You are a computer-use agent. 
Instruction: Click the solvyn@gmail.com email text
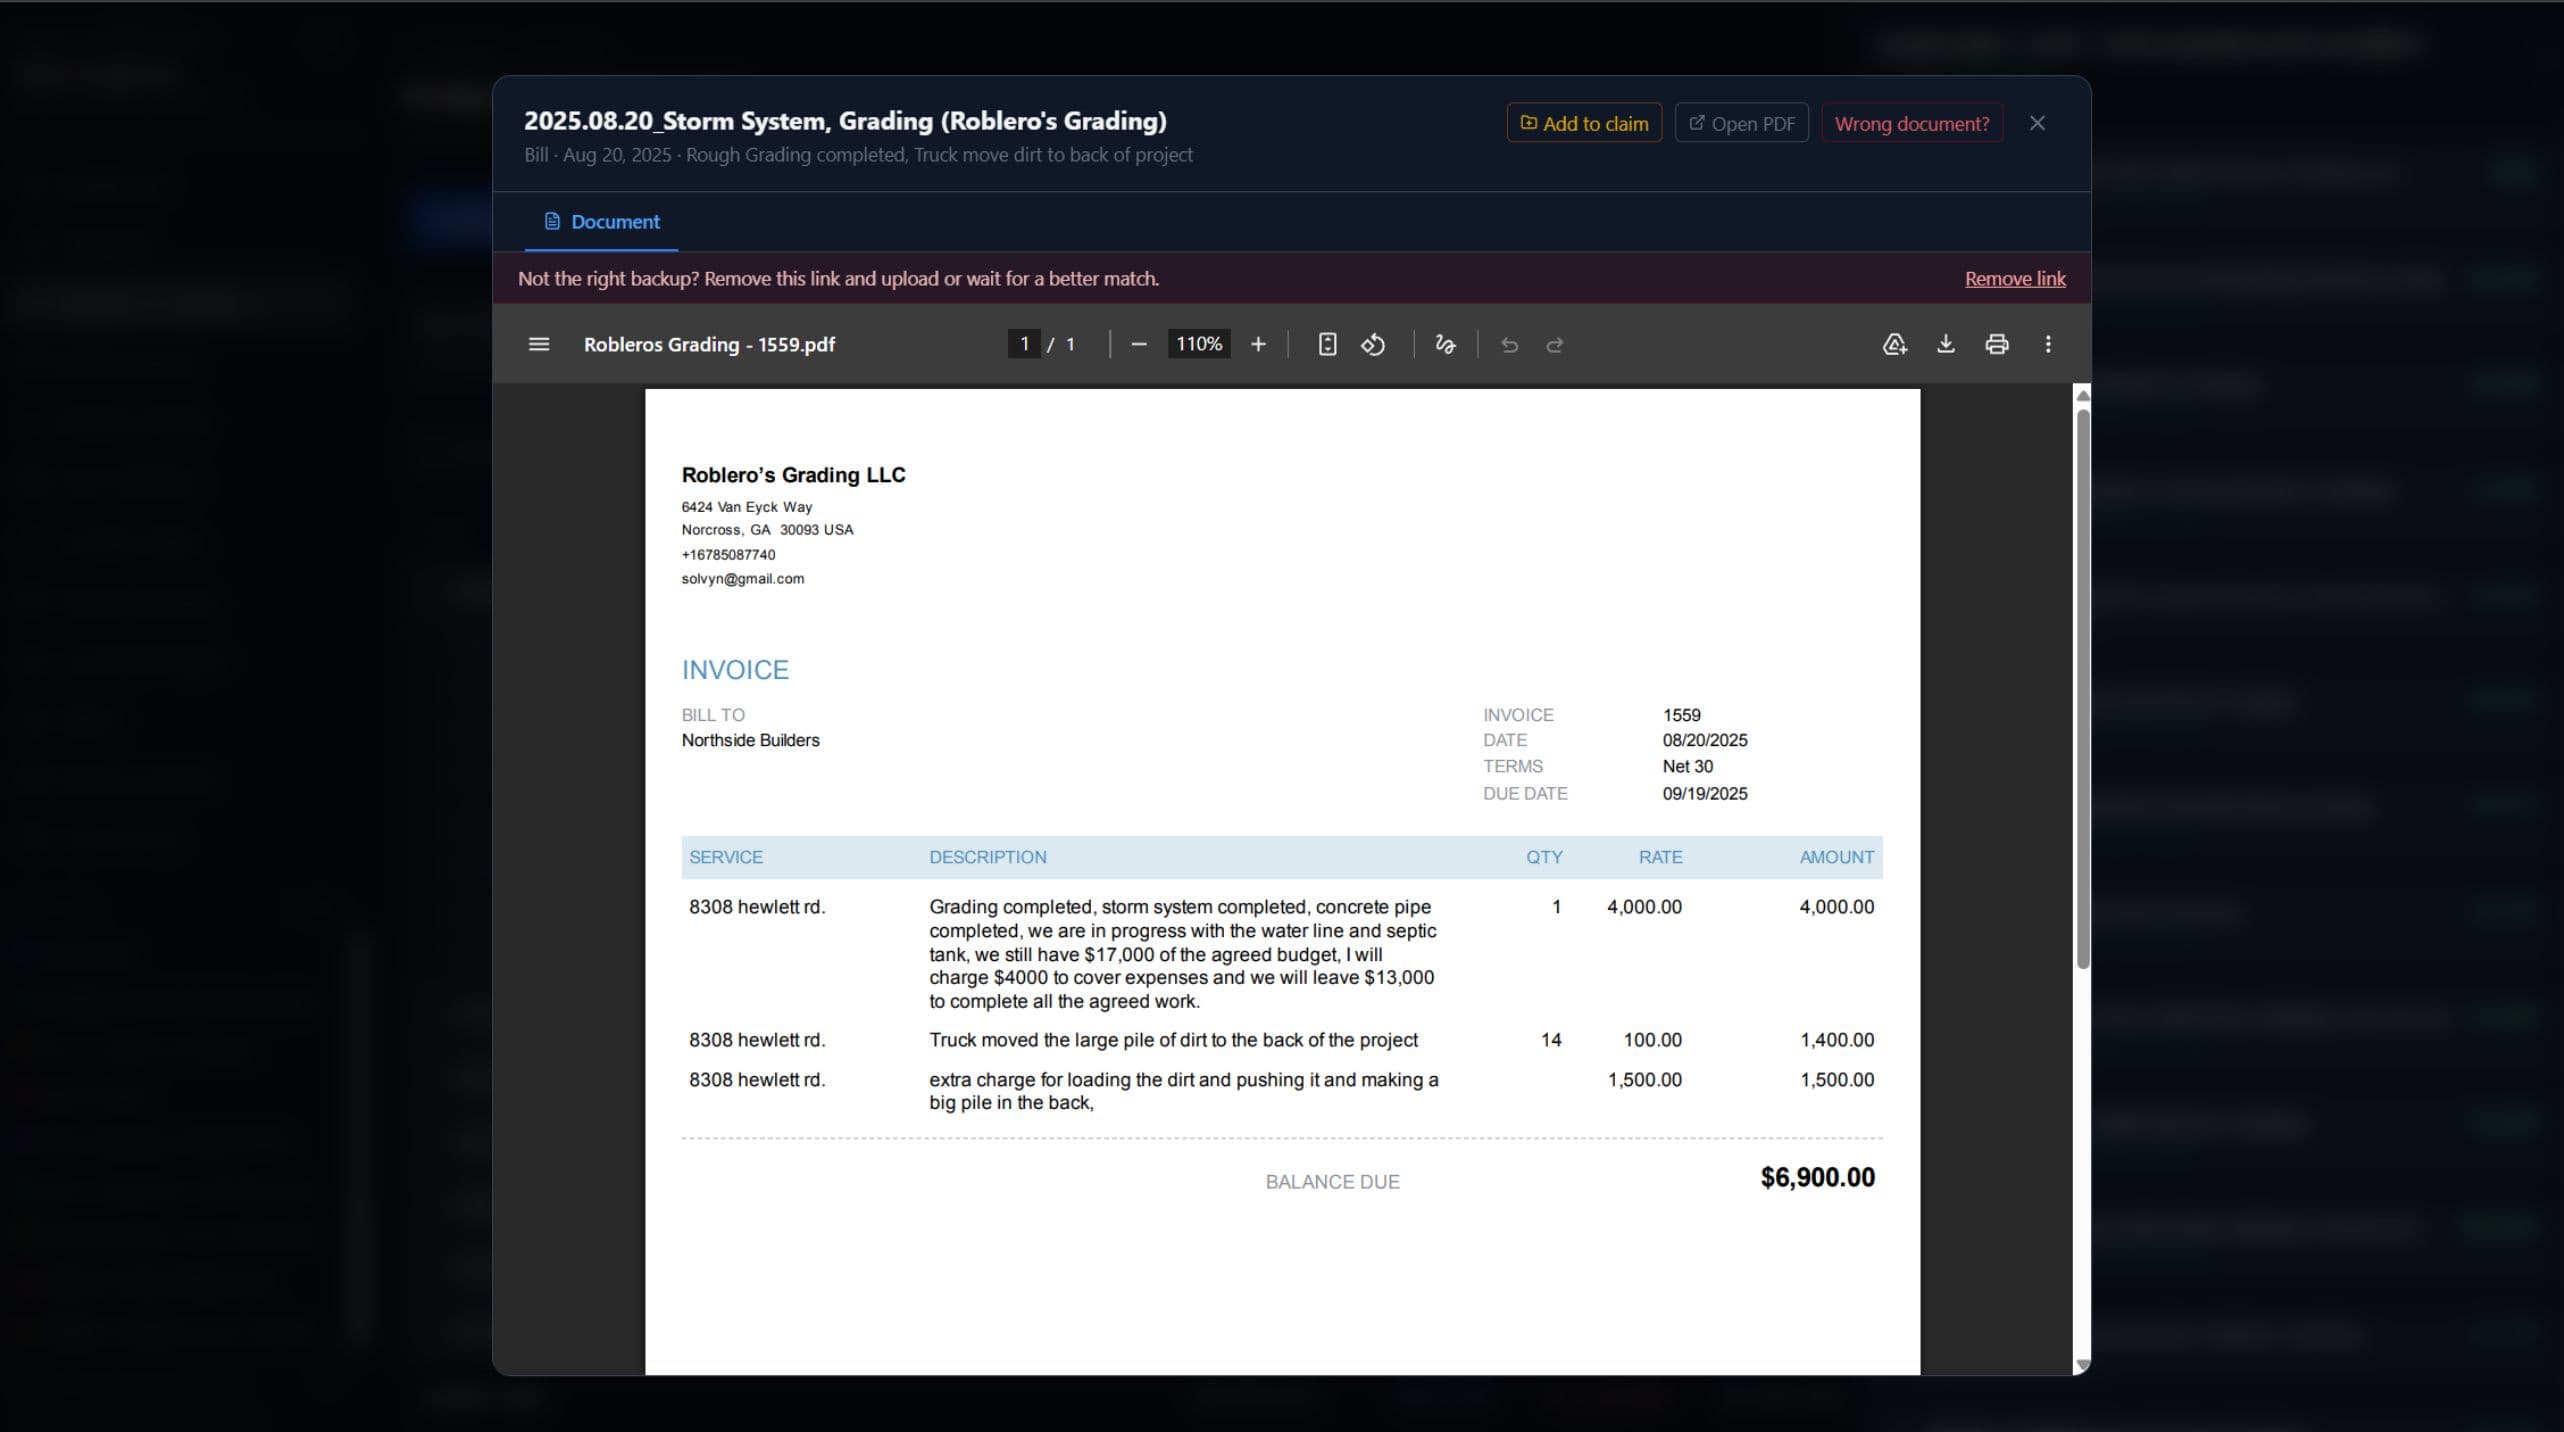click(x=742, y=579)
